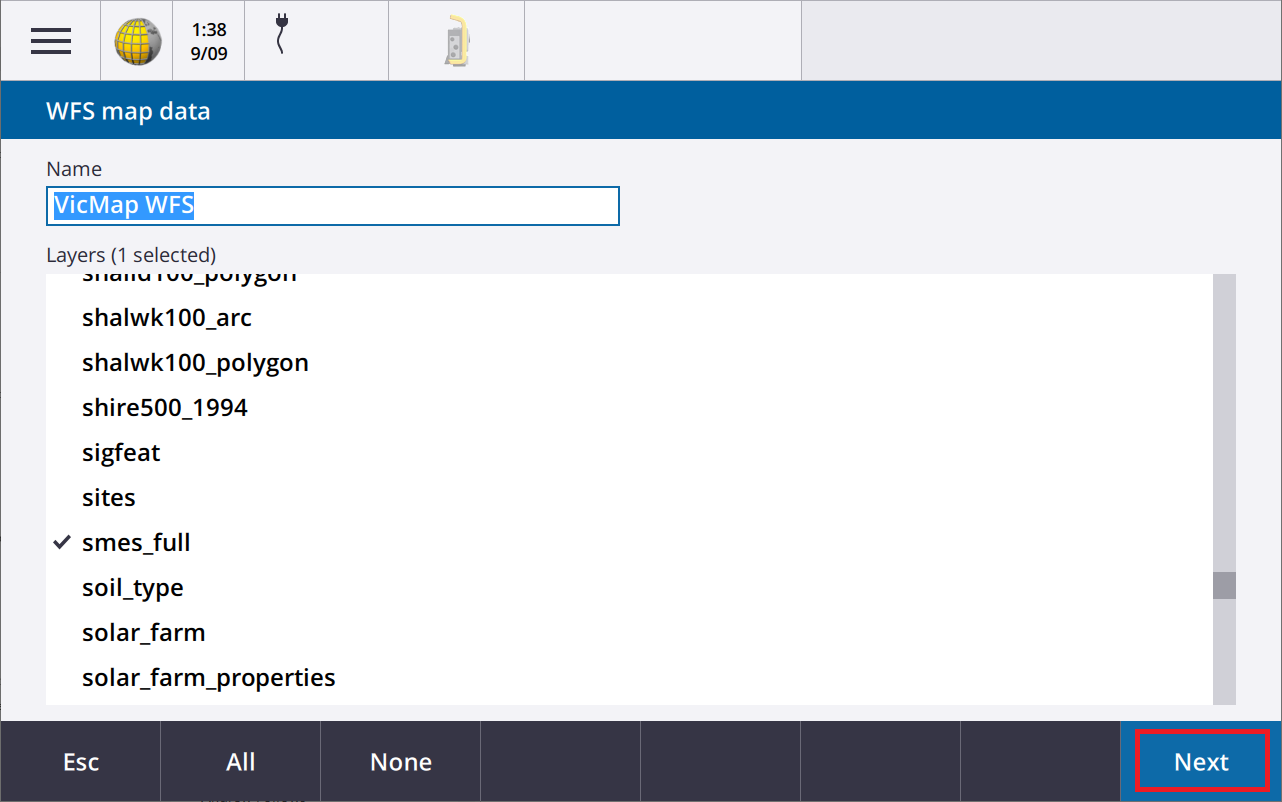Select the solar_farm_properties layer
Screen dimensions: 1282x802
click(209, 678)
